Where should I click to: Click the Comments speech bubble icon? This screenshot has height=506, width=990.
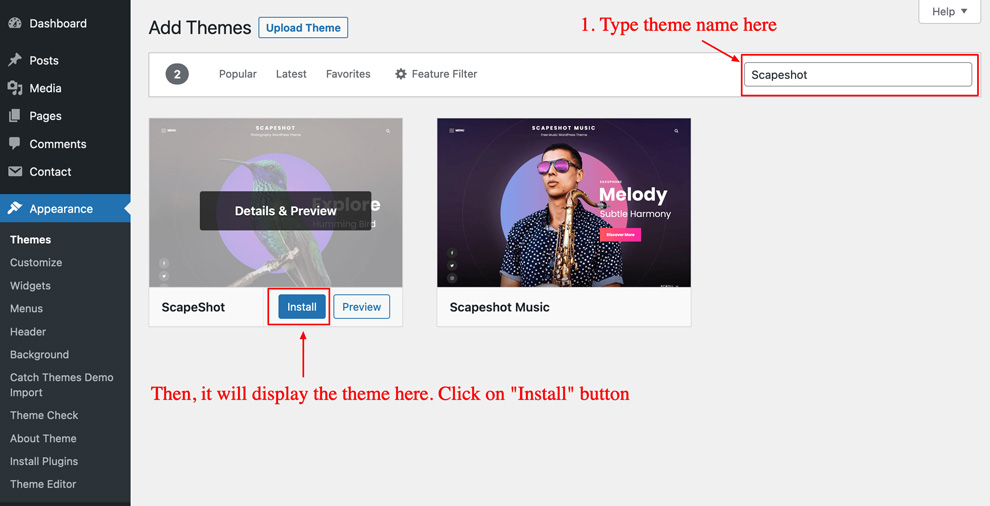15,144
